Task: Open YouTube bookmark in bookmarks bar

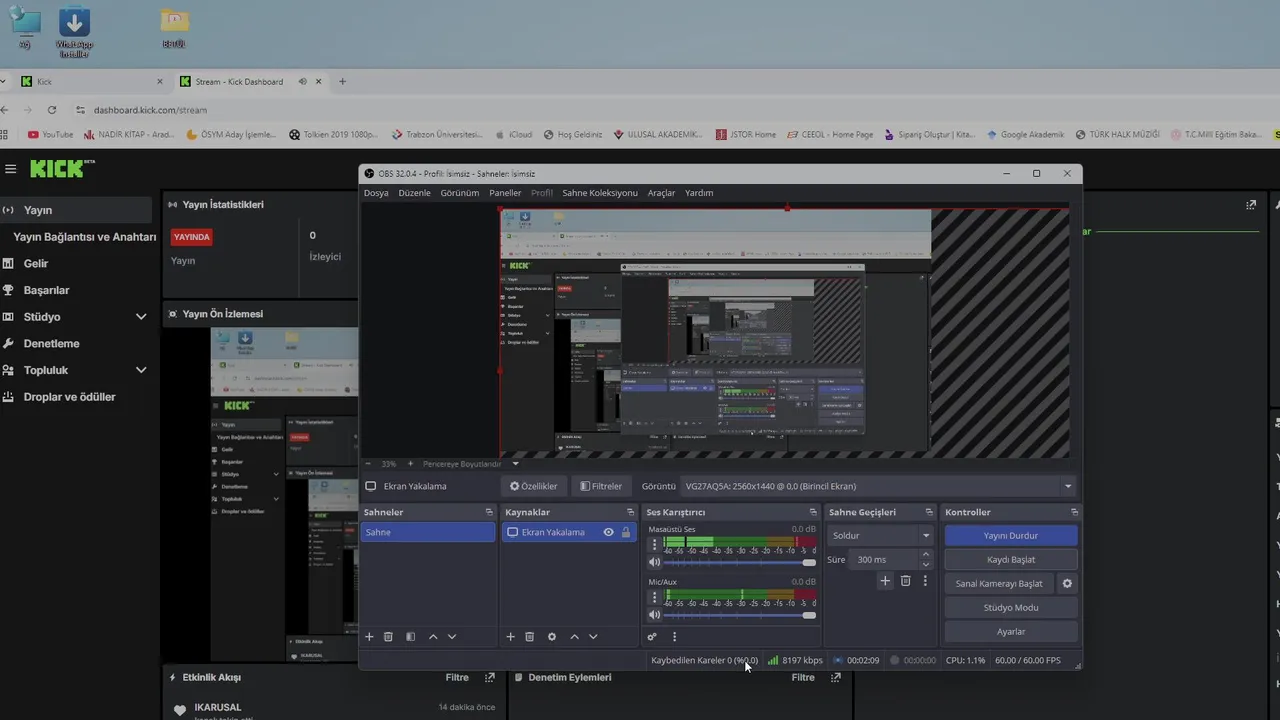Action: [50, 134]
